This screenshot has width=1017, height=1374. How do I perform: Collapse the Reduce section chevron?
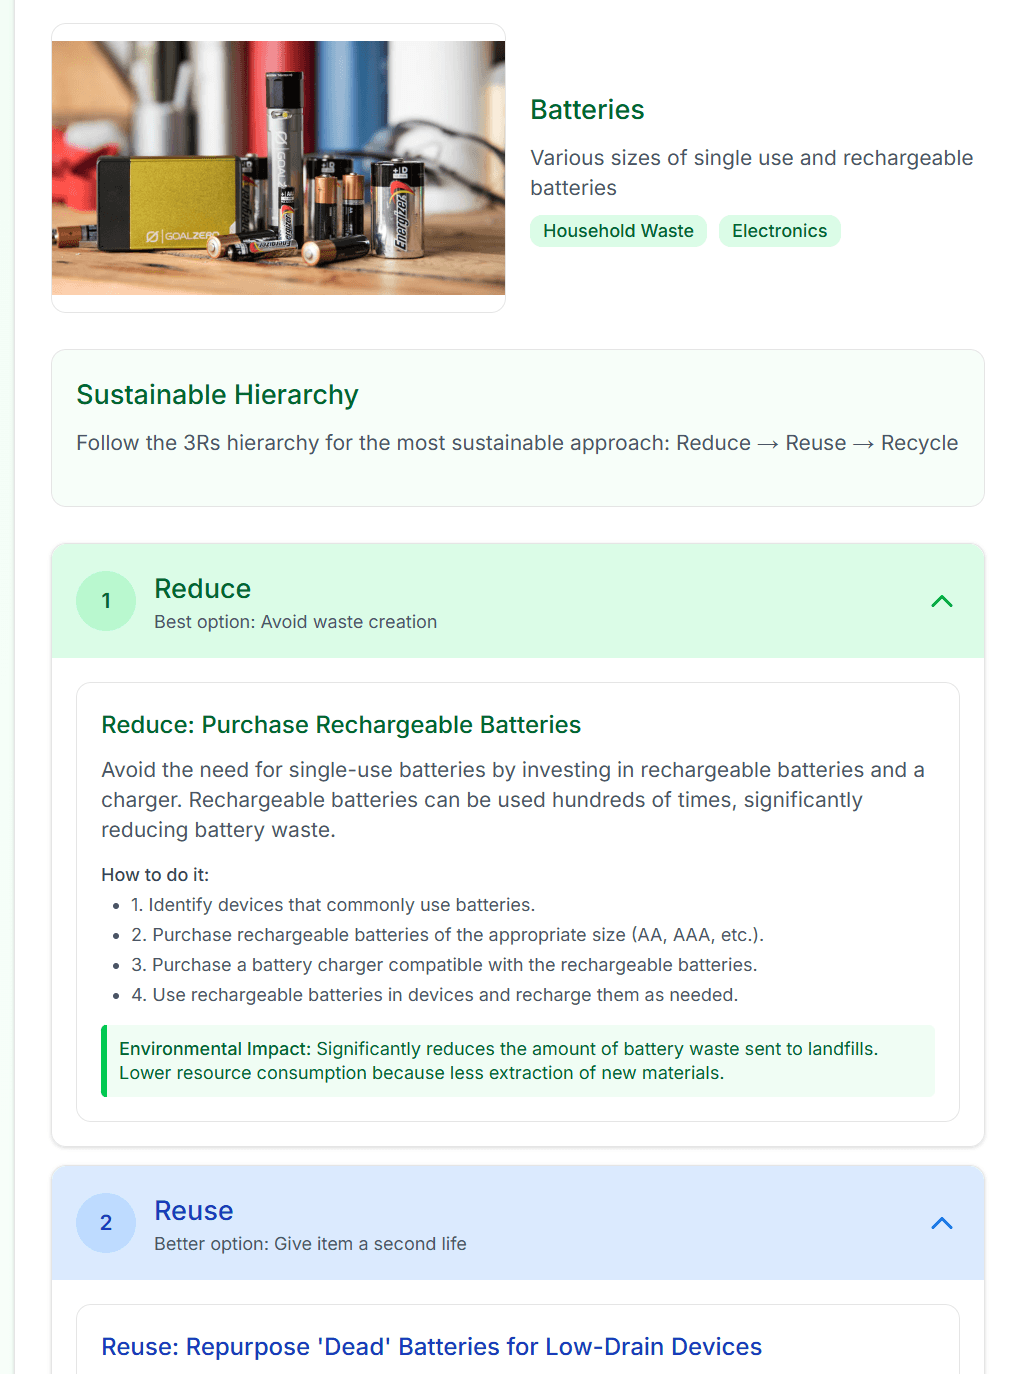tap(941, 601)
